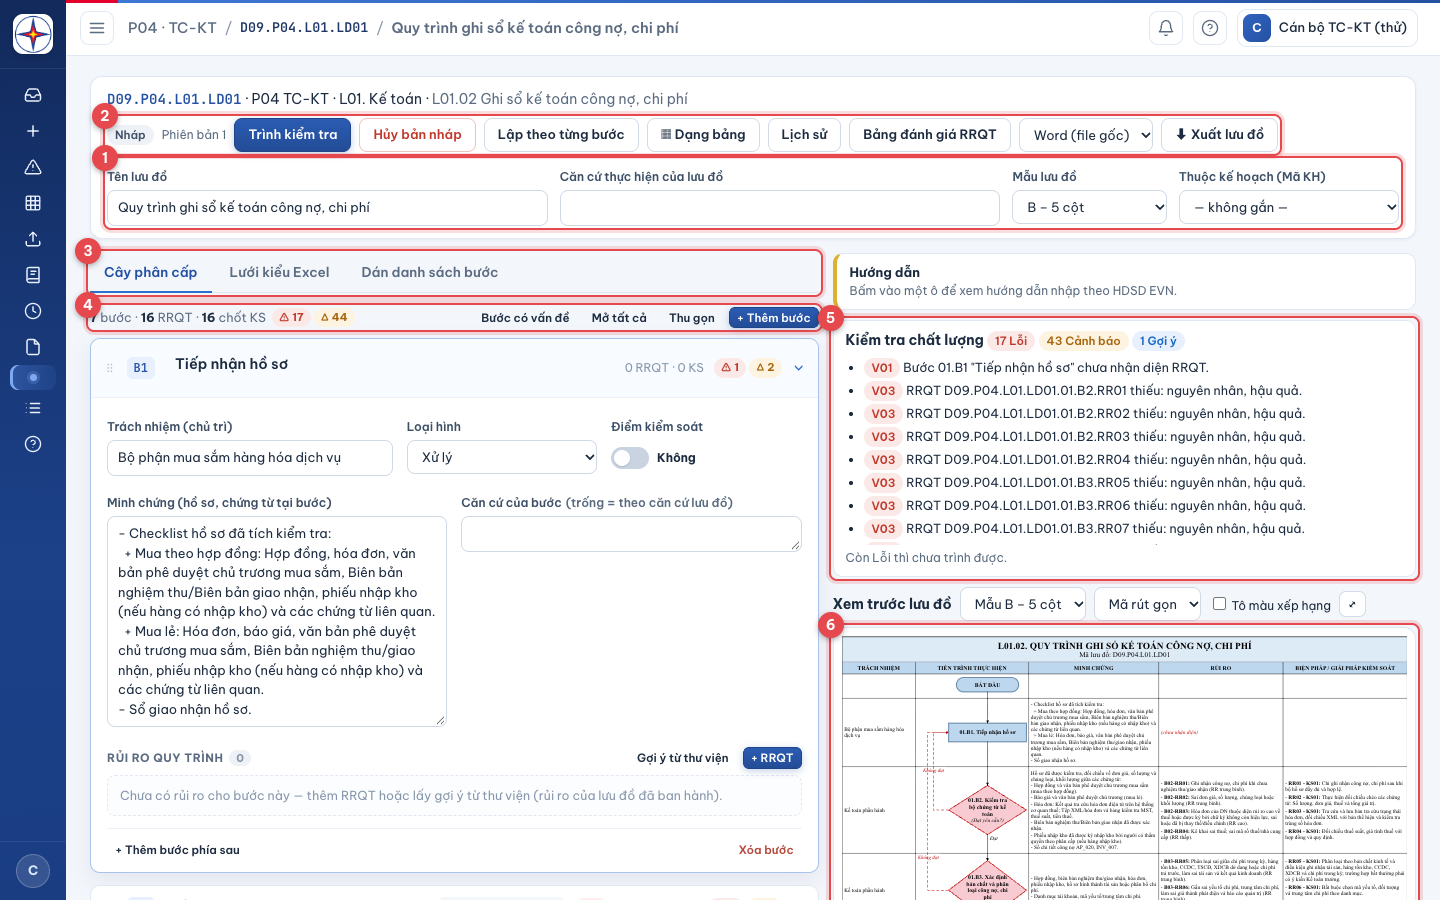The height and width of the screenshot is (900, 1440).
Task: Click the plus icon in sidebar
Action: click(33, 131)
